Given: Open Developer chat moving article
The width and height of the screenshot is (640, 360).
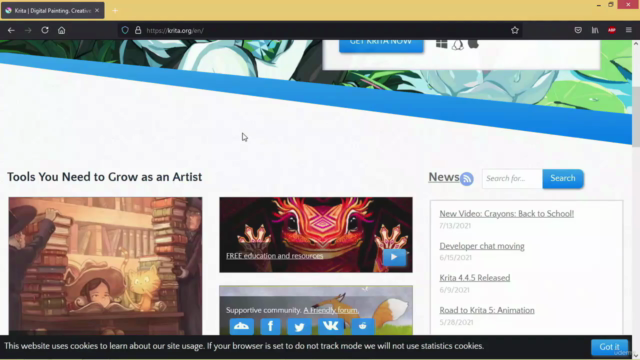Looking at the screenshot, I should 482,246.
